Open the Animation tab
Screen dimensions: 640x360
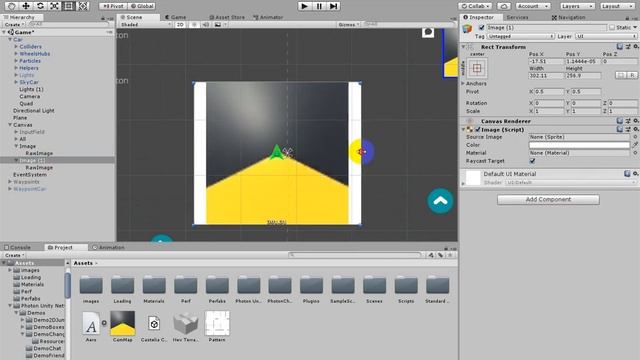pos(109,247)
